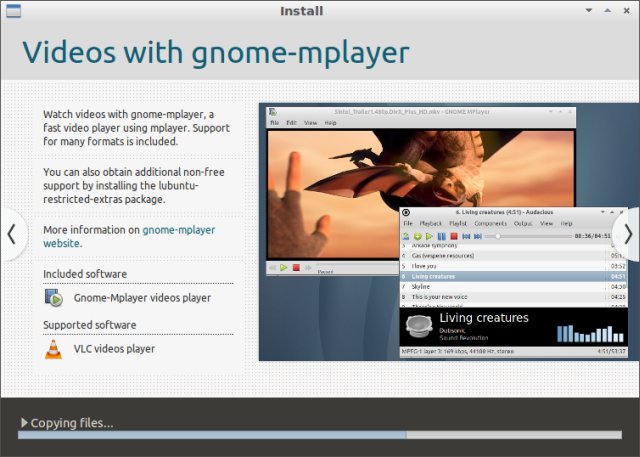Expand the Copying files details triangle
Viewport: 640px width, 457px height.
click(x=24, y=423)
